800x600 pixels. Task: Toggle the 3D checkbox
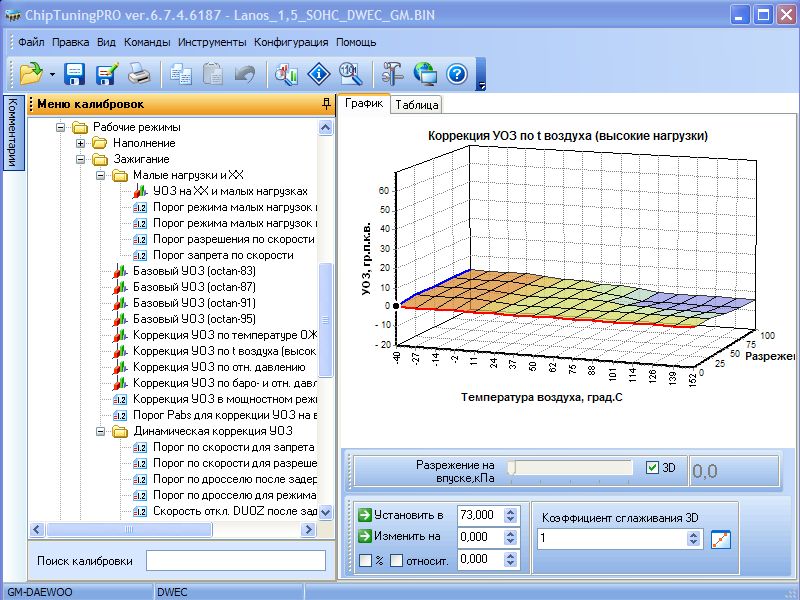(x=653, y=467)
